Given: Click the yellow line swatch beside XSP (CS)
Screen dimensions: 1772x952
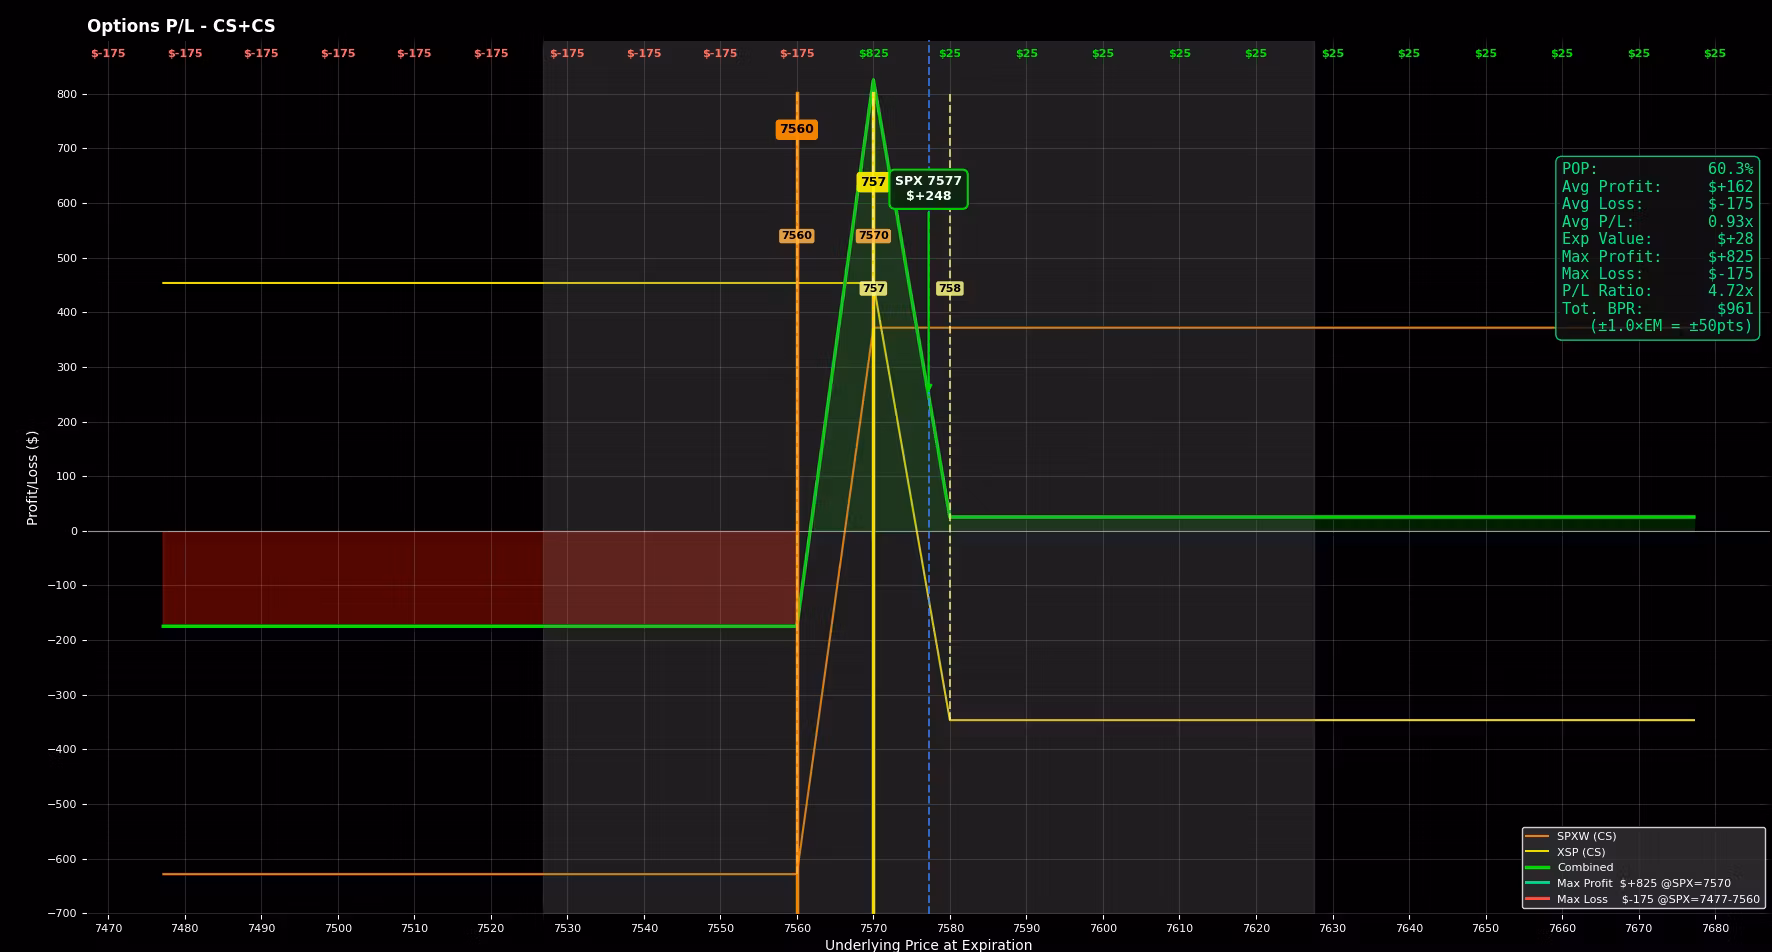Looking at the screenshot, I should (x=1537, y=852).
